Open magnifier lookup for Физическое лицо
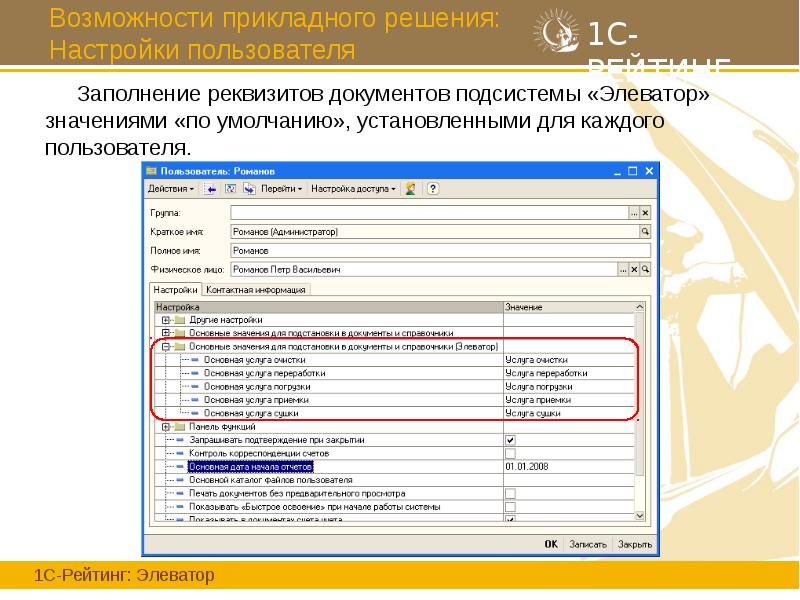Image resolution: width=800 pixels, height=600 pixels. pos(645,268)
